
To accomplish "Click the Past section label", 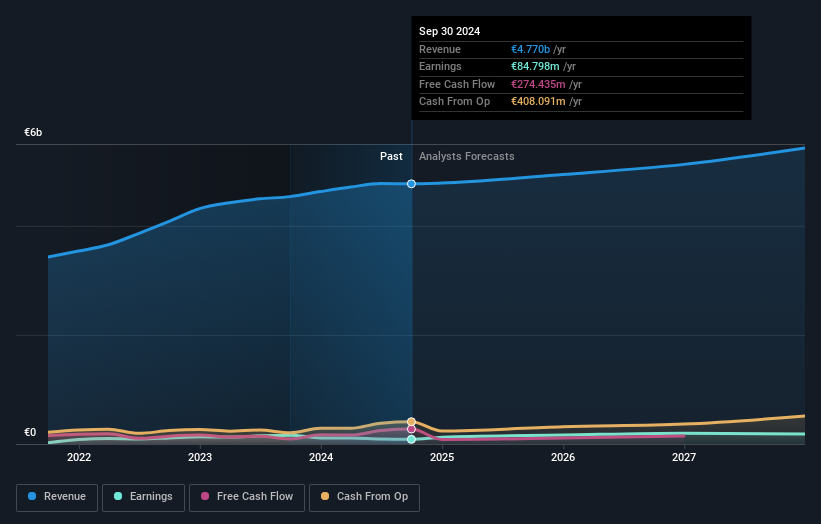I will coord(391,157).
